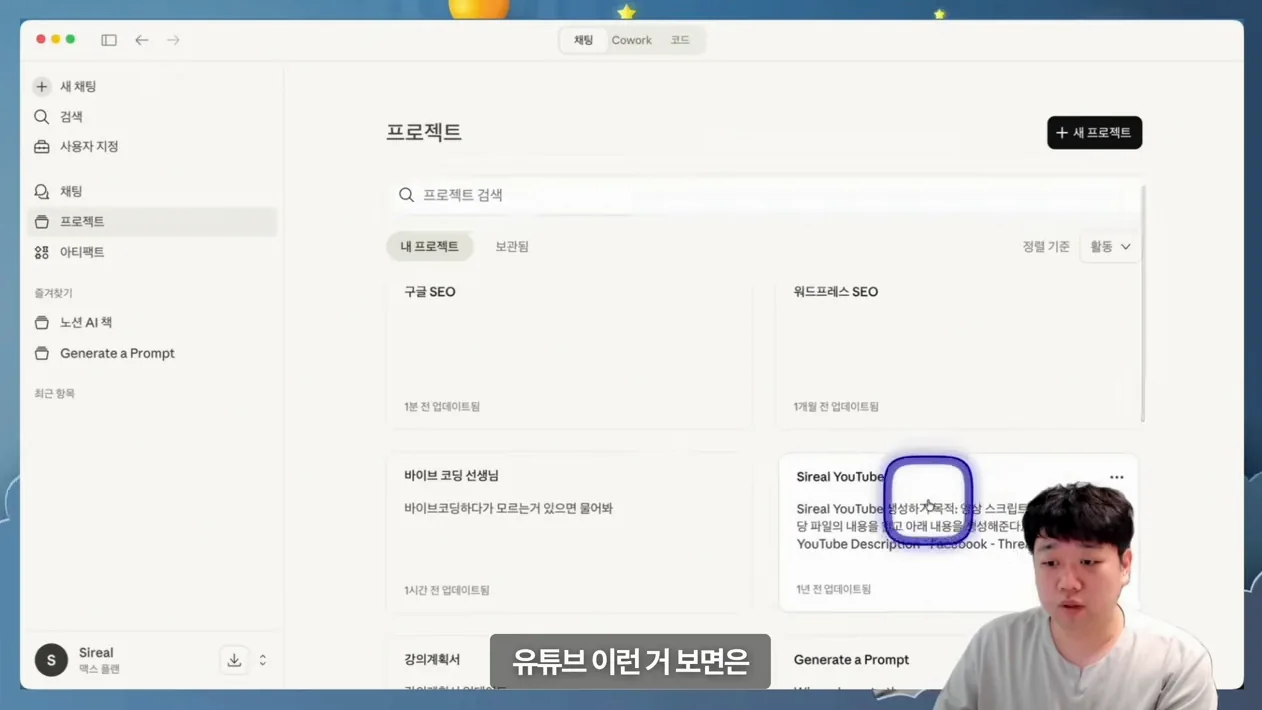Open the three-dot menu on Sireal YouTube card
The image size is (1262, 710).
pyautogui.click(x=1117, y=477)
